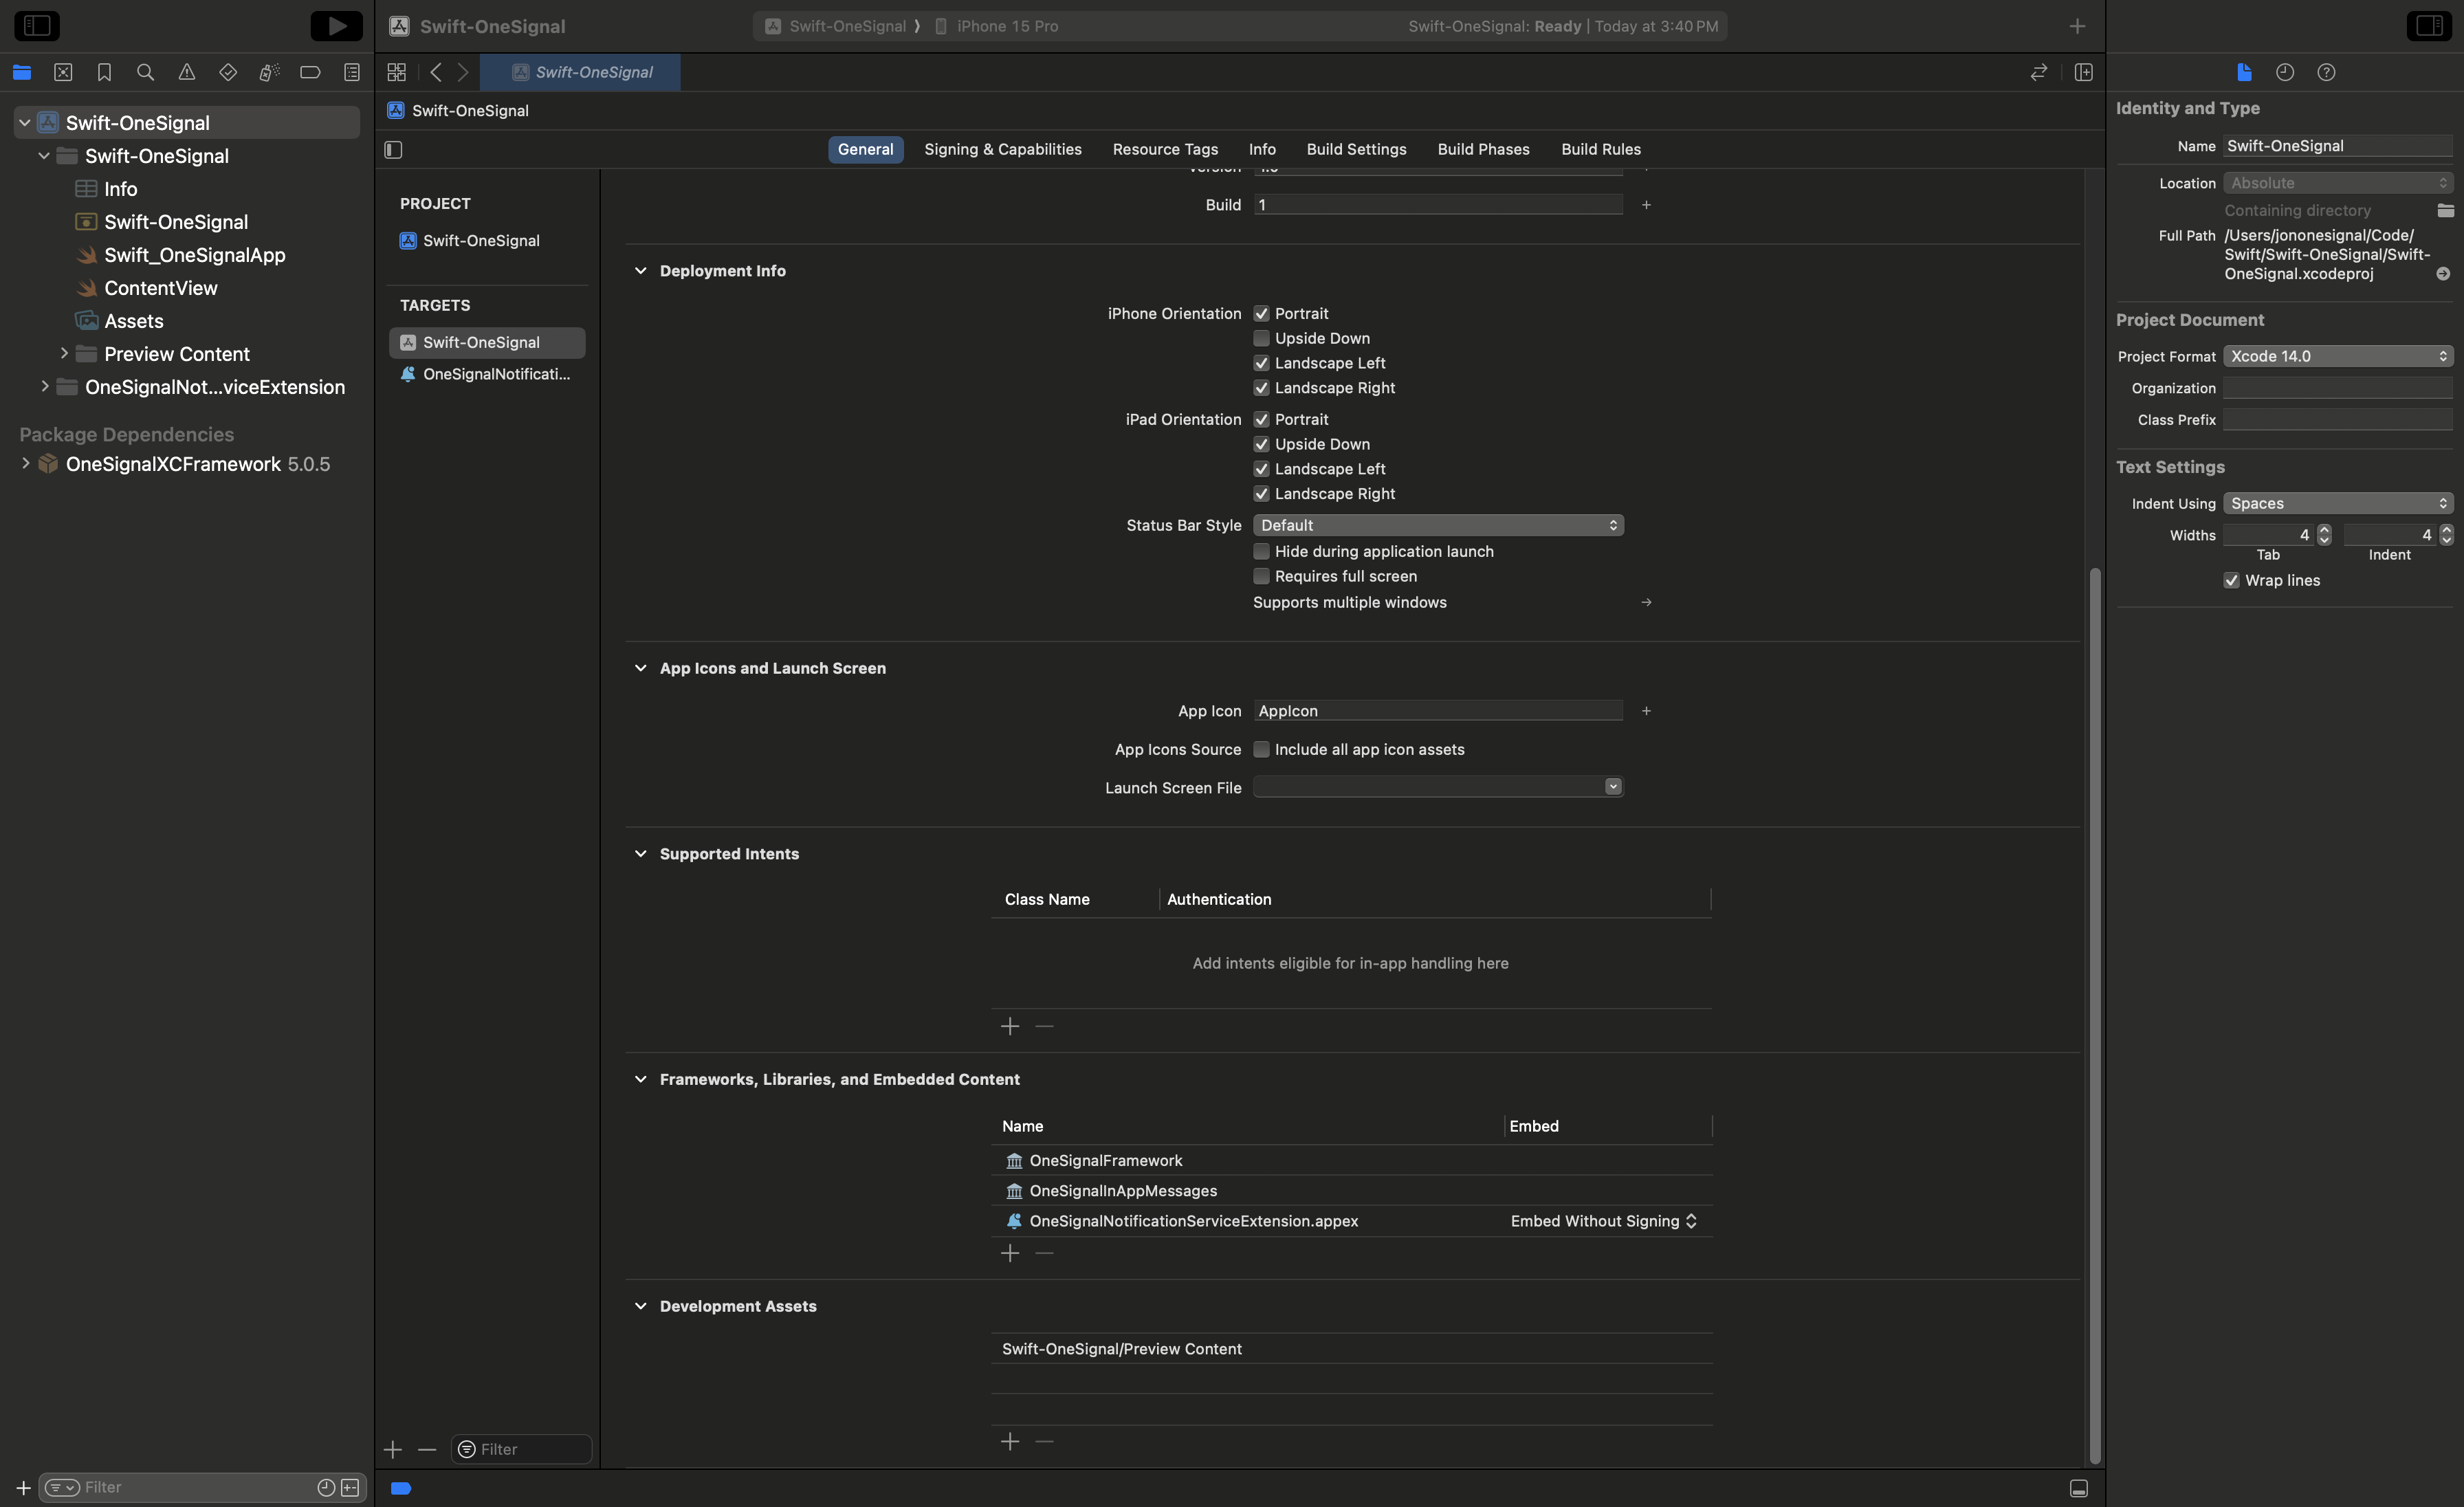Open the Info tab
The image size is (2464, 1507).
pos(1262,150)
